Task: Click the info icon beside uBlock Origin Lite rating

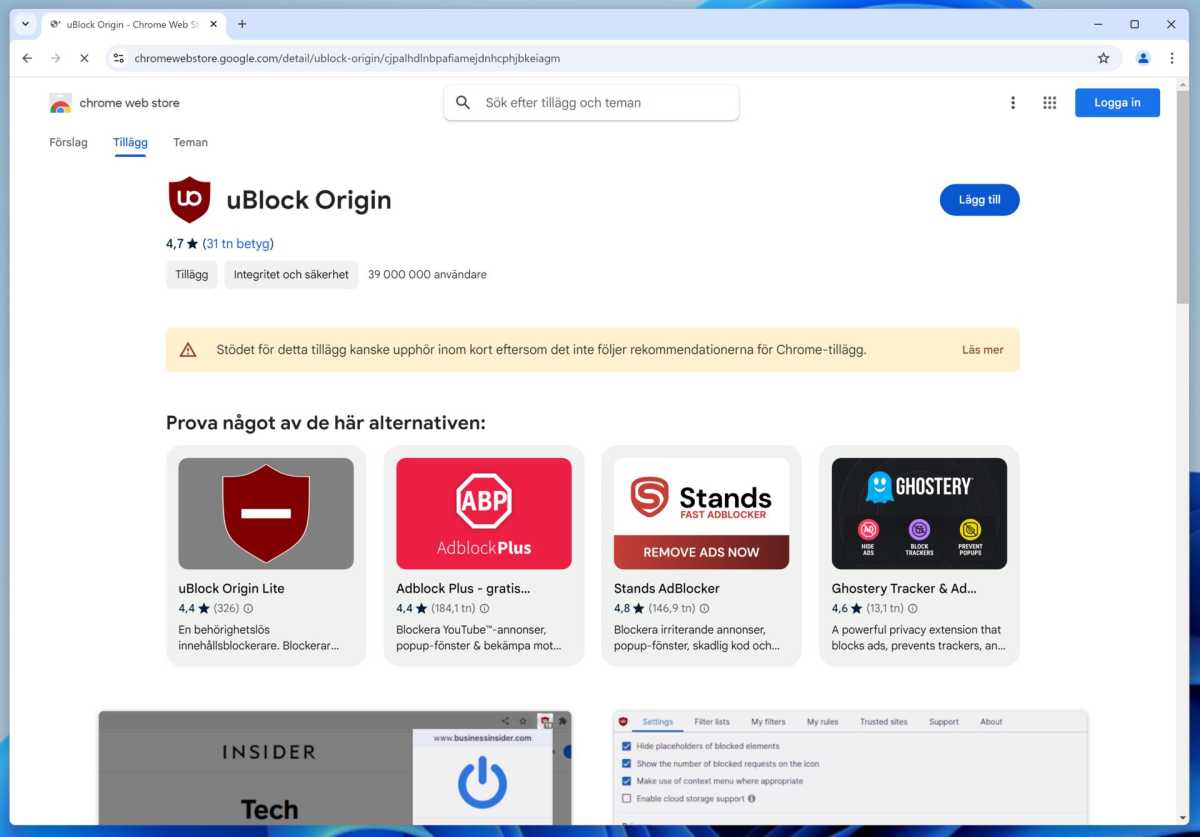Action: click(x=248, y=608)
